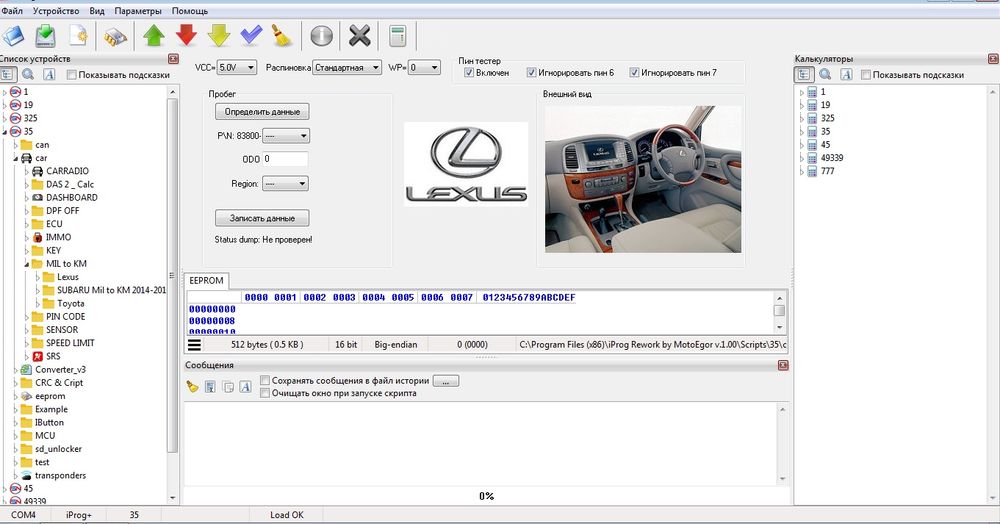The width and height of the screenshot is (1000, 524).
Task: Select the SRS tree item
Action: point(53,356)
